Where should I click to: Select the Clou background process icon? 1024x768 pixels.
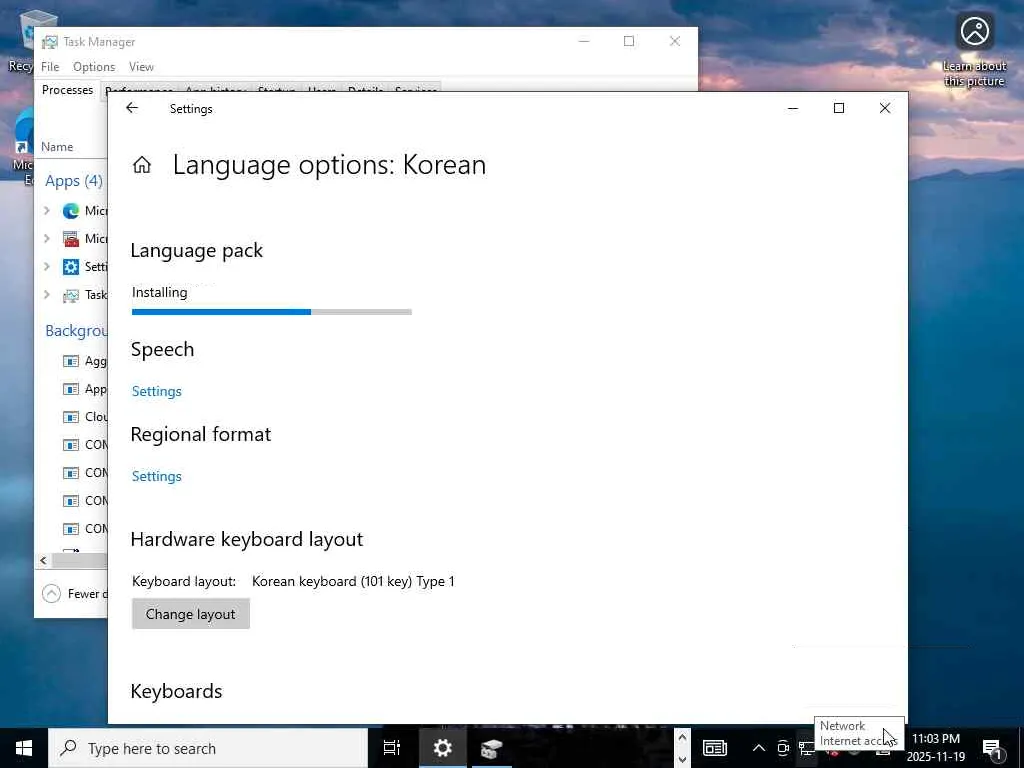pos(71,417)
